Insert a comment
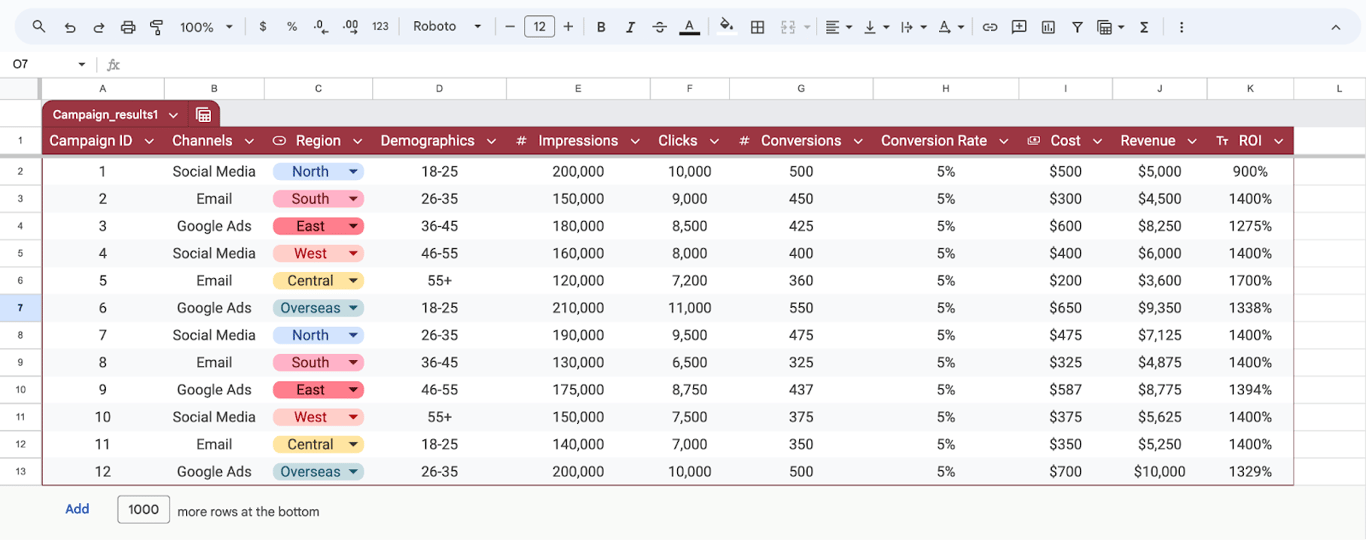Image resolution: width=1366 pixels, height=540 pixels. (1019, 27)
